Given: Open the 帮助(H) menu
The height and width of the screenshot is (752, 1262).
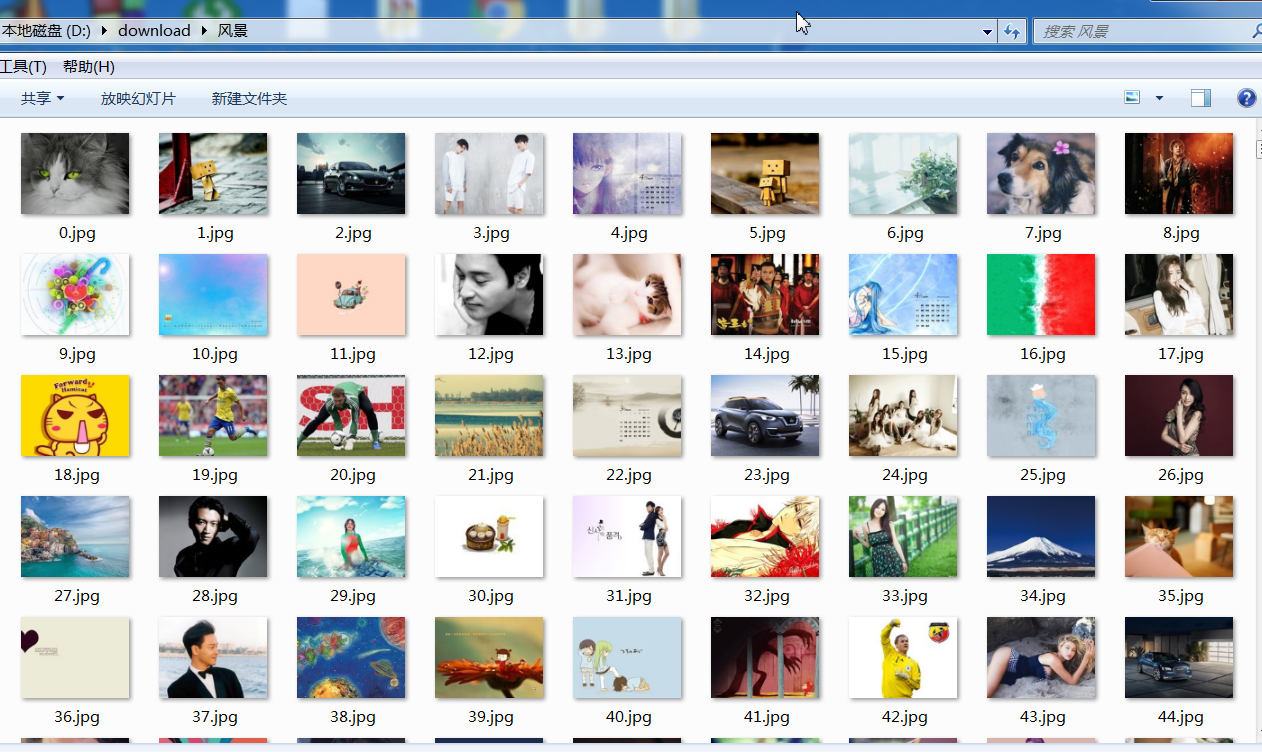Looking at the screenshot, I should [x=89, y=67].
